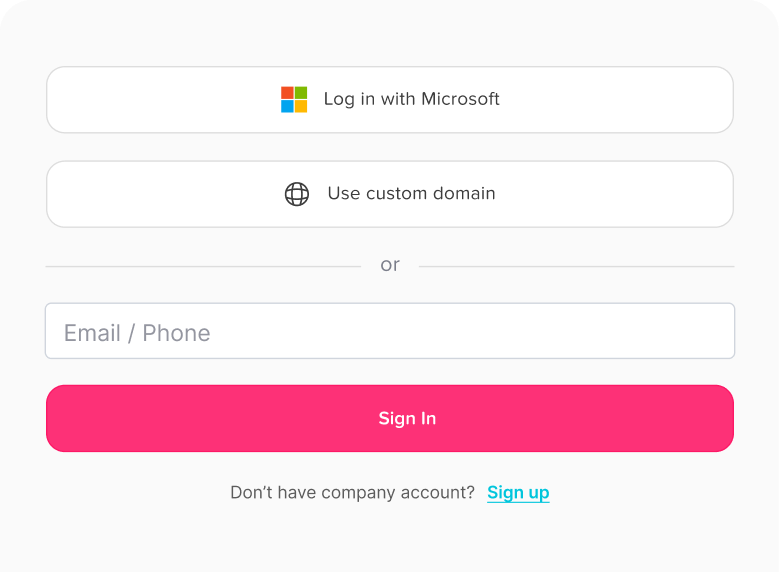Click the white "Sign In" label text
This screenshot has width=779, height=572.
pyautogui.click(x=407, y=418)
